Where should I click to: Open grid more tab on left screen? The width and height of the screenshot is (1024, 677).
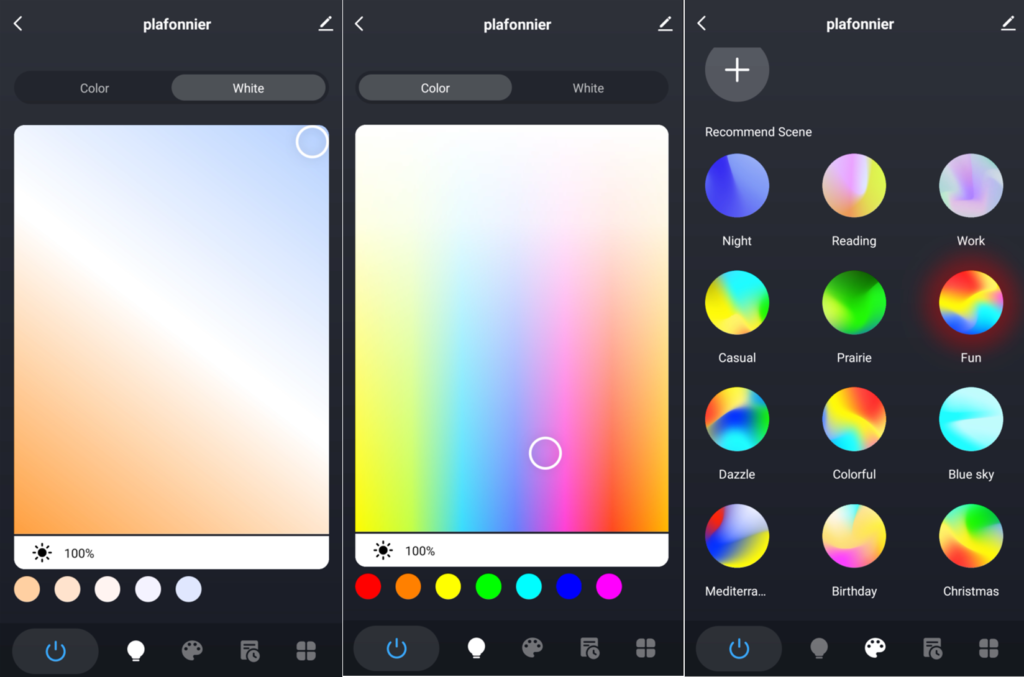[x=306, y=651]
